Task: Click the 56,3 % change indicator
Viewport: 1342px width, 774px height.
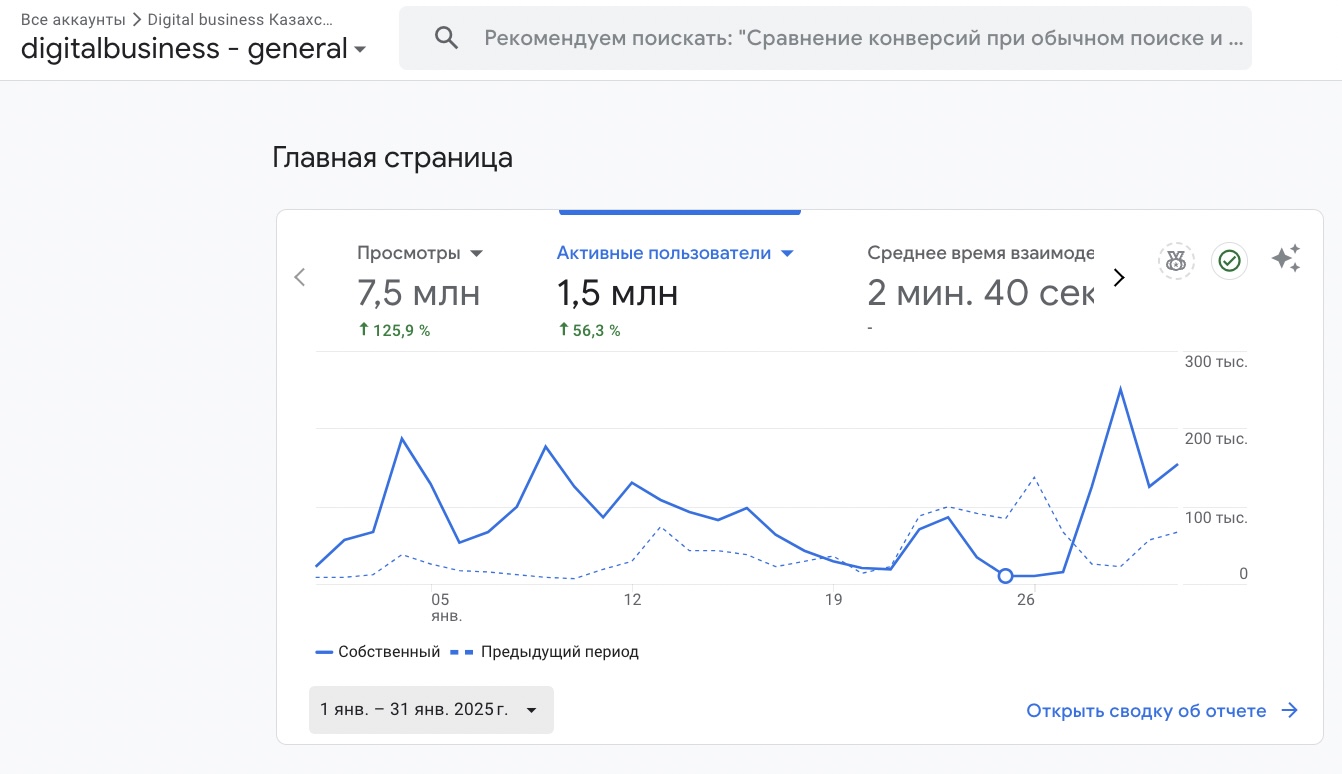Action: (589, 330)
